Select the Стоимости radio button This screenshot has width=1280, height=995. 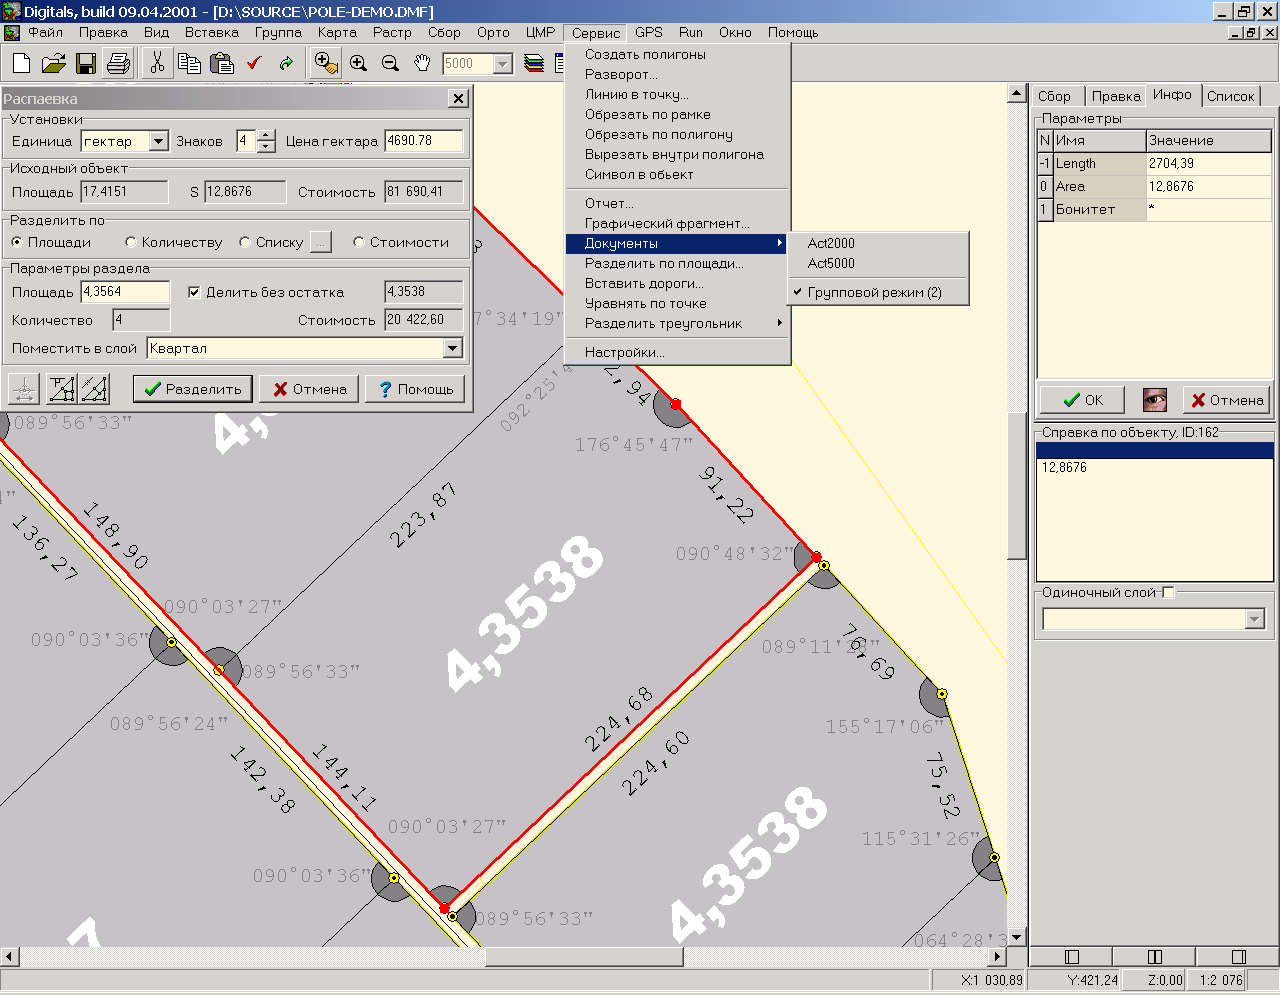tap(359, 242)
